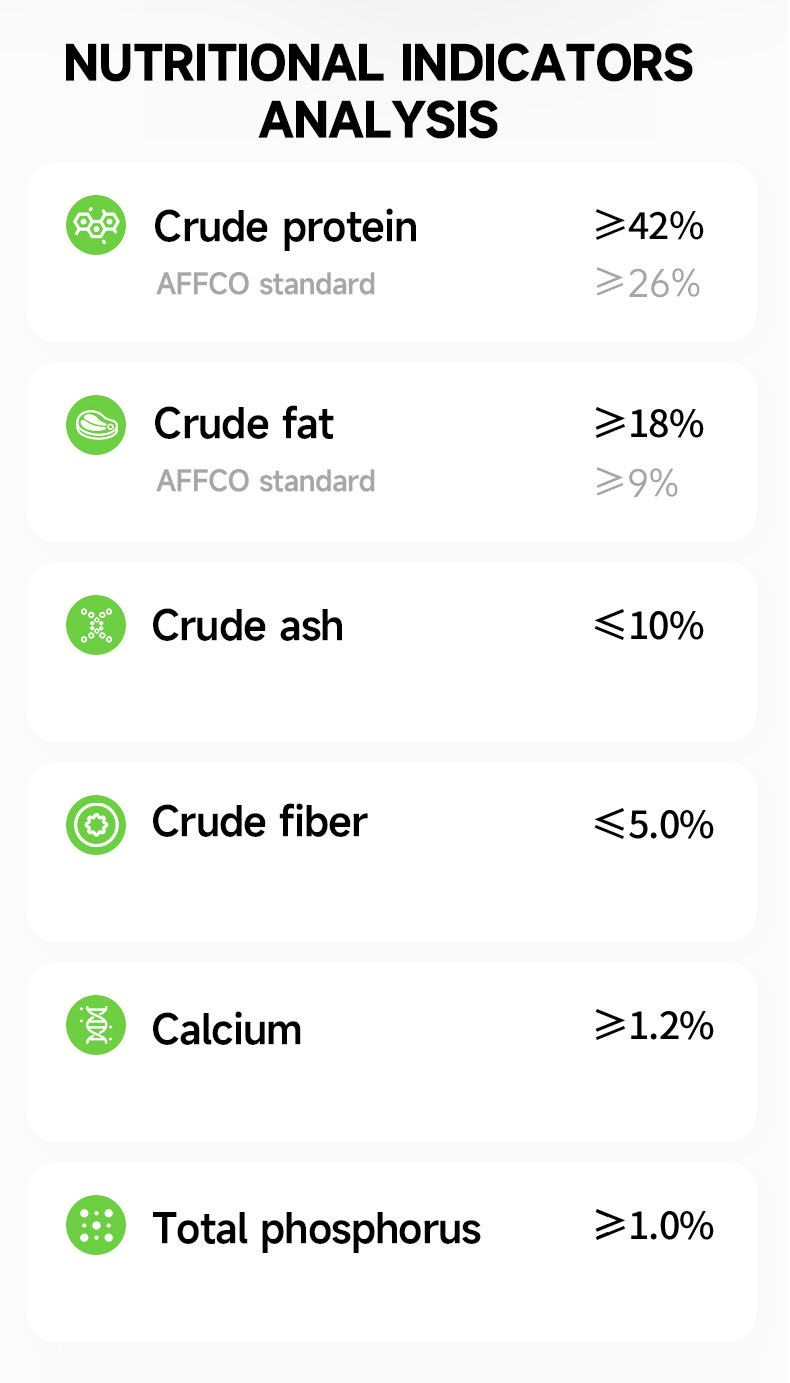Image resolution: width=790 pixels, height=1383 pixels.
Task: Click the ≥9% AFFCO fat standard value
Action: pyautogui.click(x=636, y=484)
